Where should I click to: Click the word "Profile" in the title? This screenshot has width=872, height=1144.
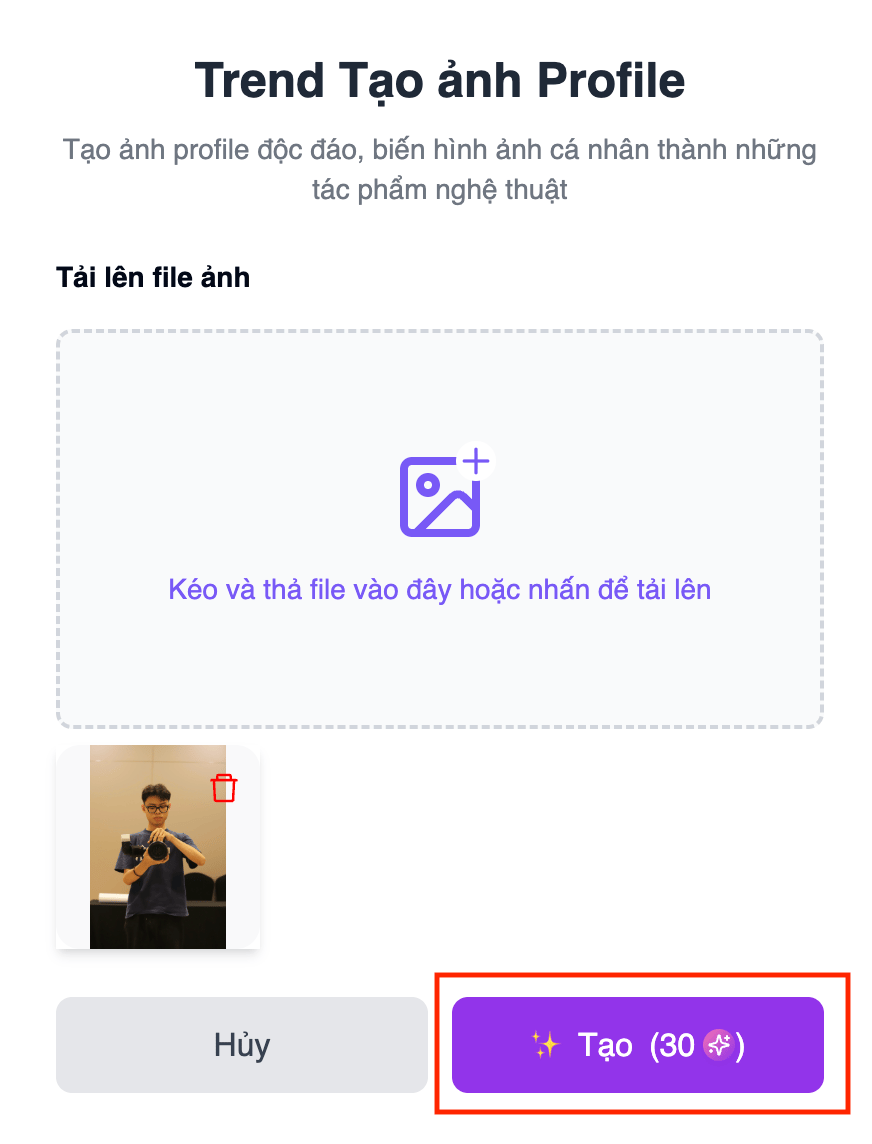pos(611,80)
